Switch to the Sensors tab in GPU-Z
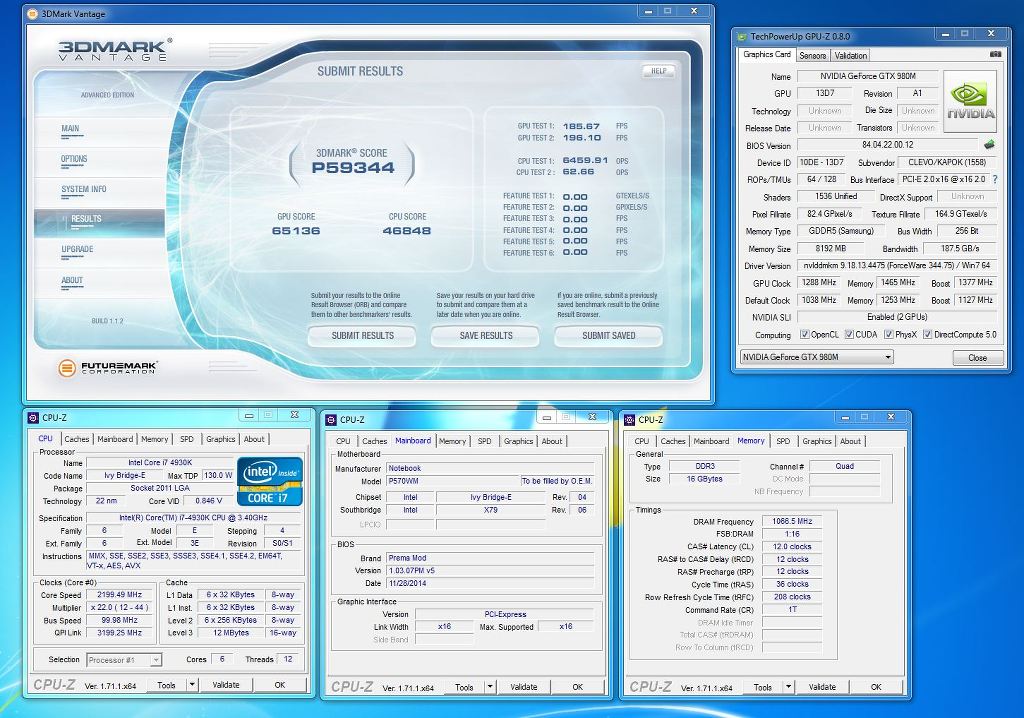This screenshot has width=1024, height=718. coord(812,55)
